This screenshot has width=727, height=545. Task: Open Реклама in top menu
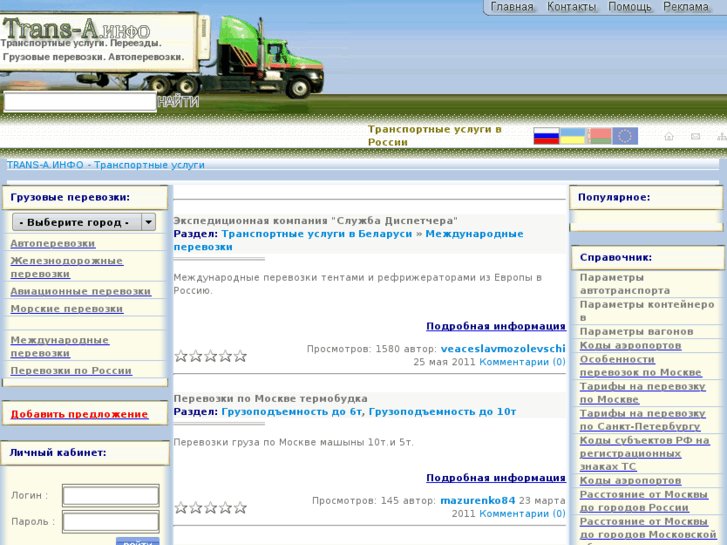point(686,7)
